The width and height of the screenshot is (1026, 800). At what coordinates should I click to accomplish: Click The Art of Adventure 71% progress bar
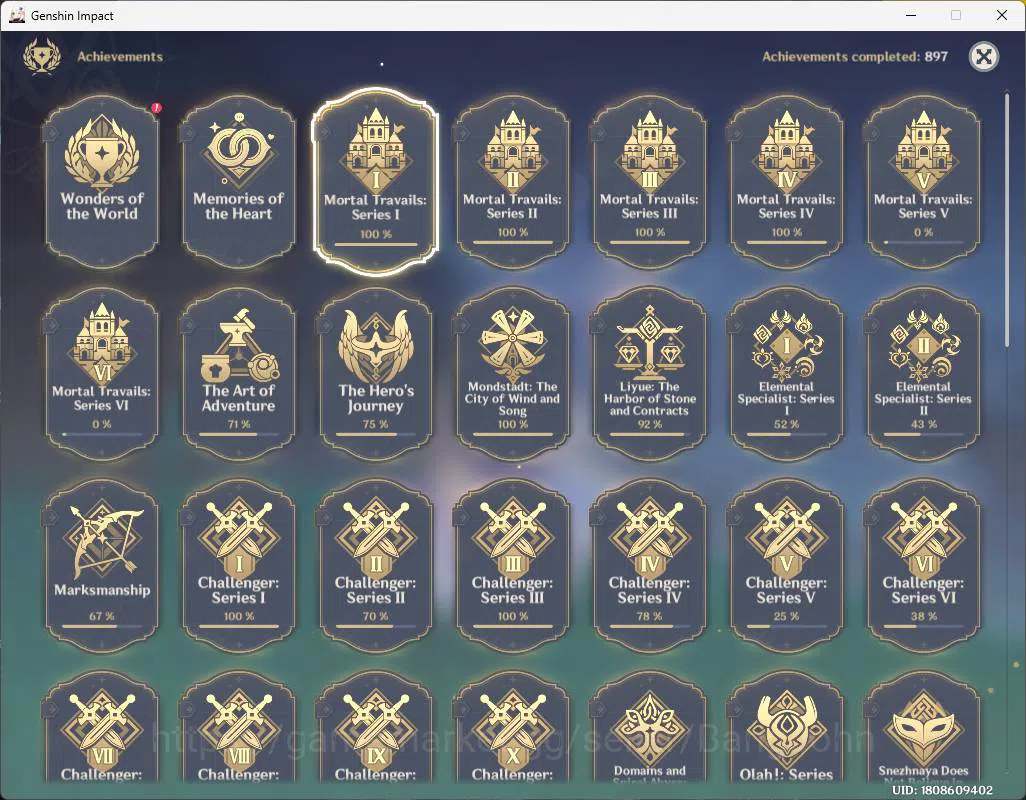[239, 434]
